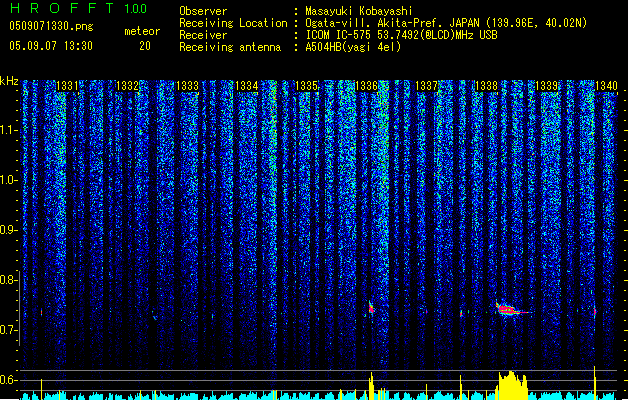629x400 pixels.
Task: Select the 1.1 kHz axis label
Action: click(9, 130)
